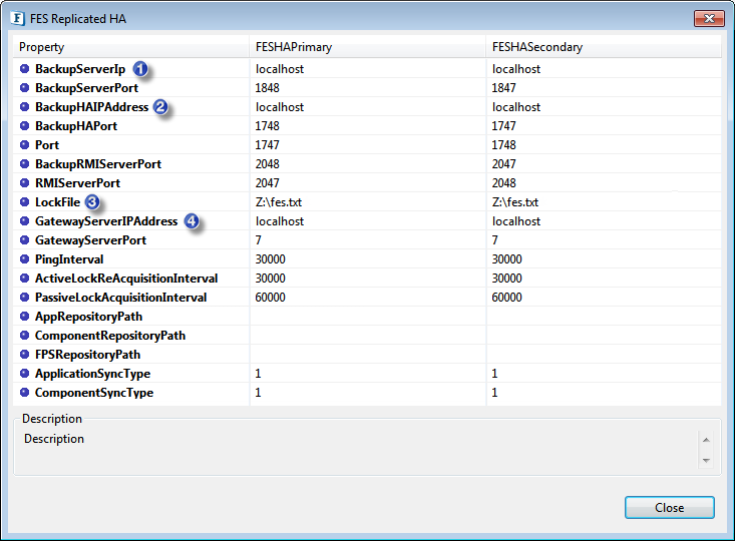The width and height of the screenshot is (735, 541).
Task: Click the bullet icon beside BackupServerIp
Action: (25, 69)
